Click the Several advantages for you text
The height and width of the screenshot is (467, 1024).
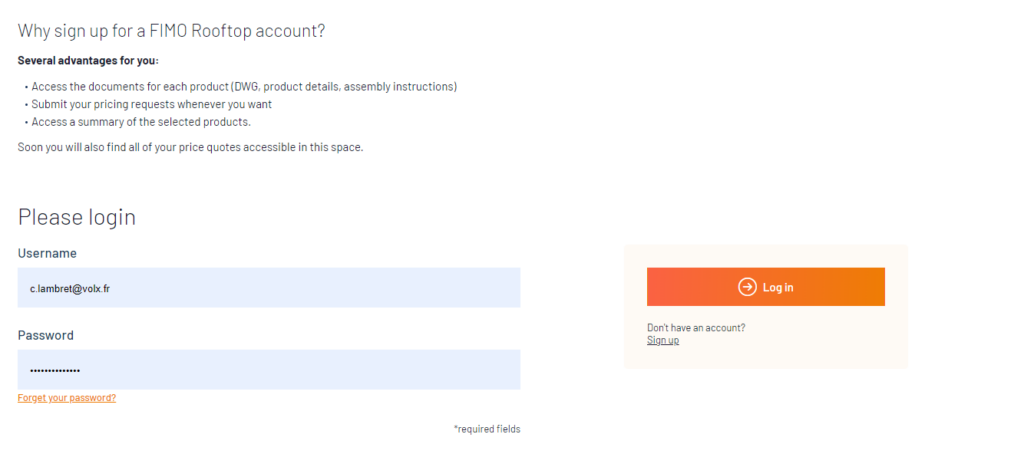click(88, 61)
